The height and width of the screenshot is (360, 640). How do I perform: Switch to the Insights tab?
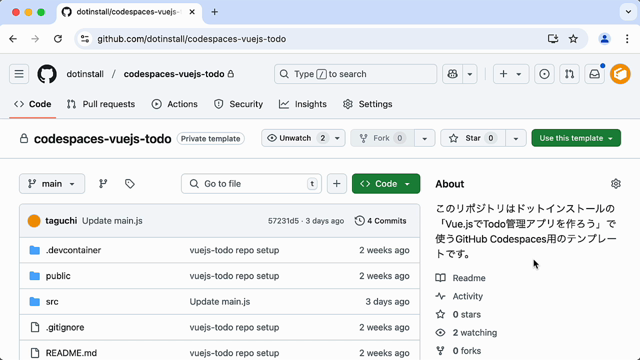click(x=303, y=104)
